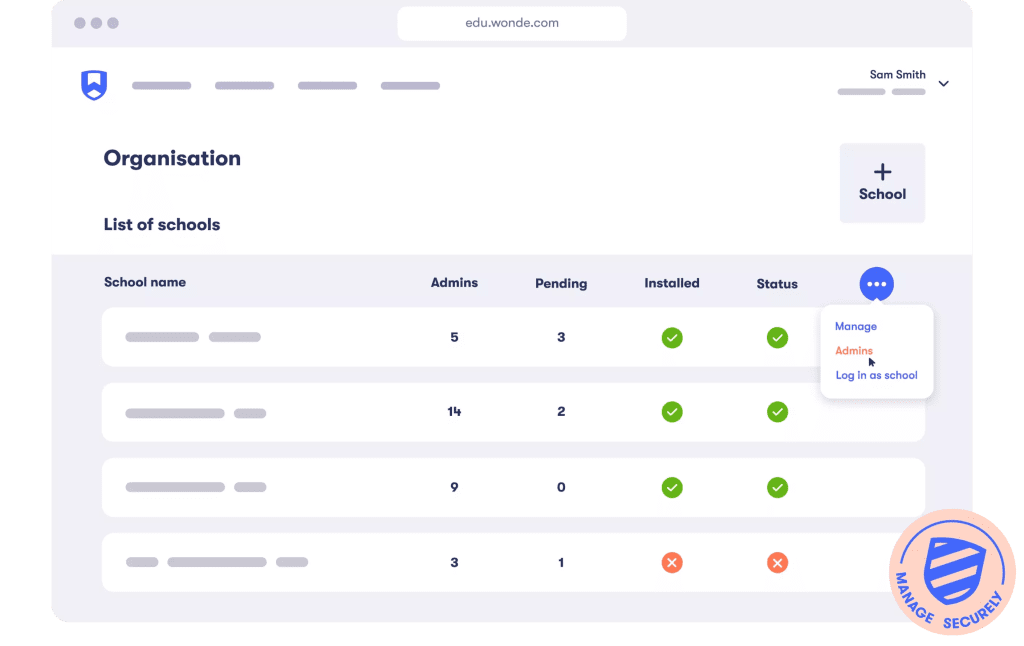Screen dimensions: 1024x646
Task: Click the red Installed cross icon
Action: 672,562
